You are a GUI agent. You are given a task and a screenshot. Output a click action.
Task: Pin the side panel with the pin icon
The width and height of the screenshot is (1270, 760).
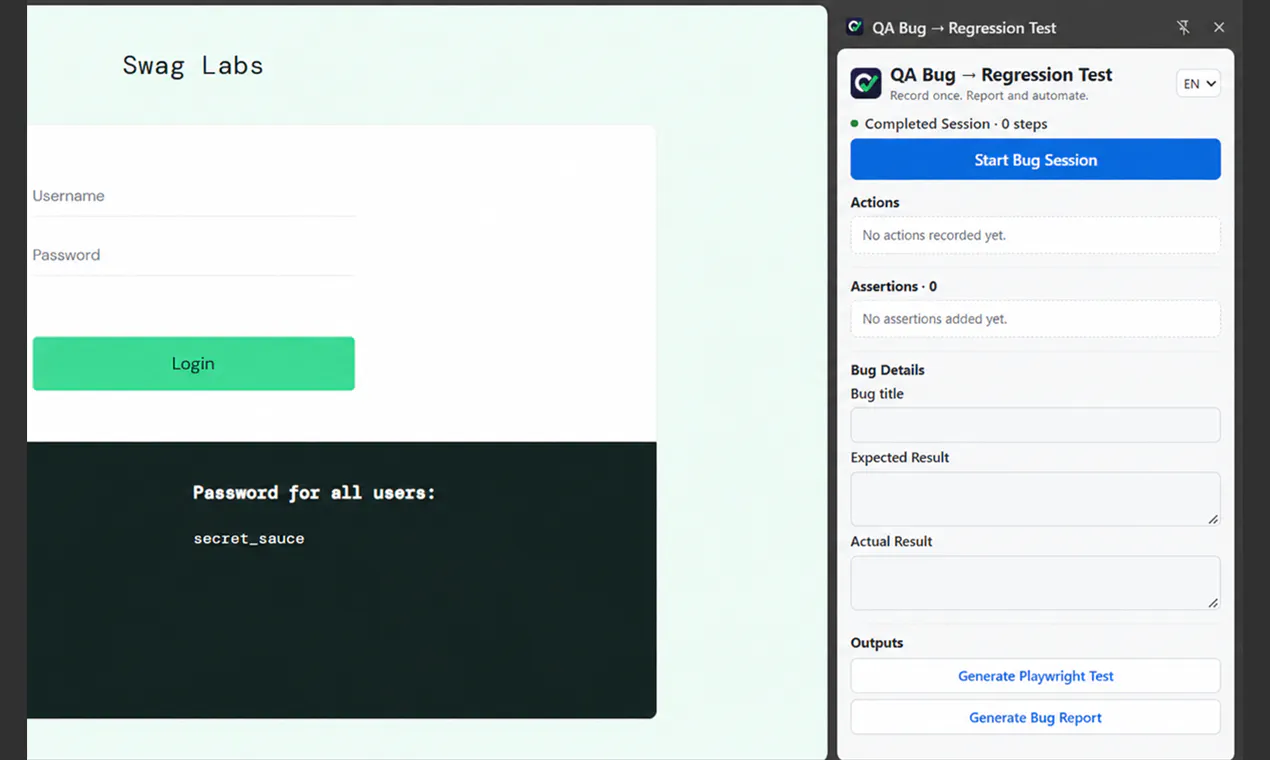(1183, 28)
